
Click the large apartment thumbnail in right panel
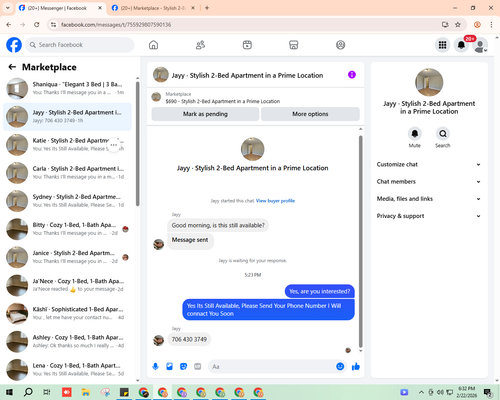(x=429, y=82)
